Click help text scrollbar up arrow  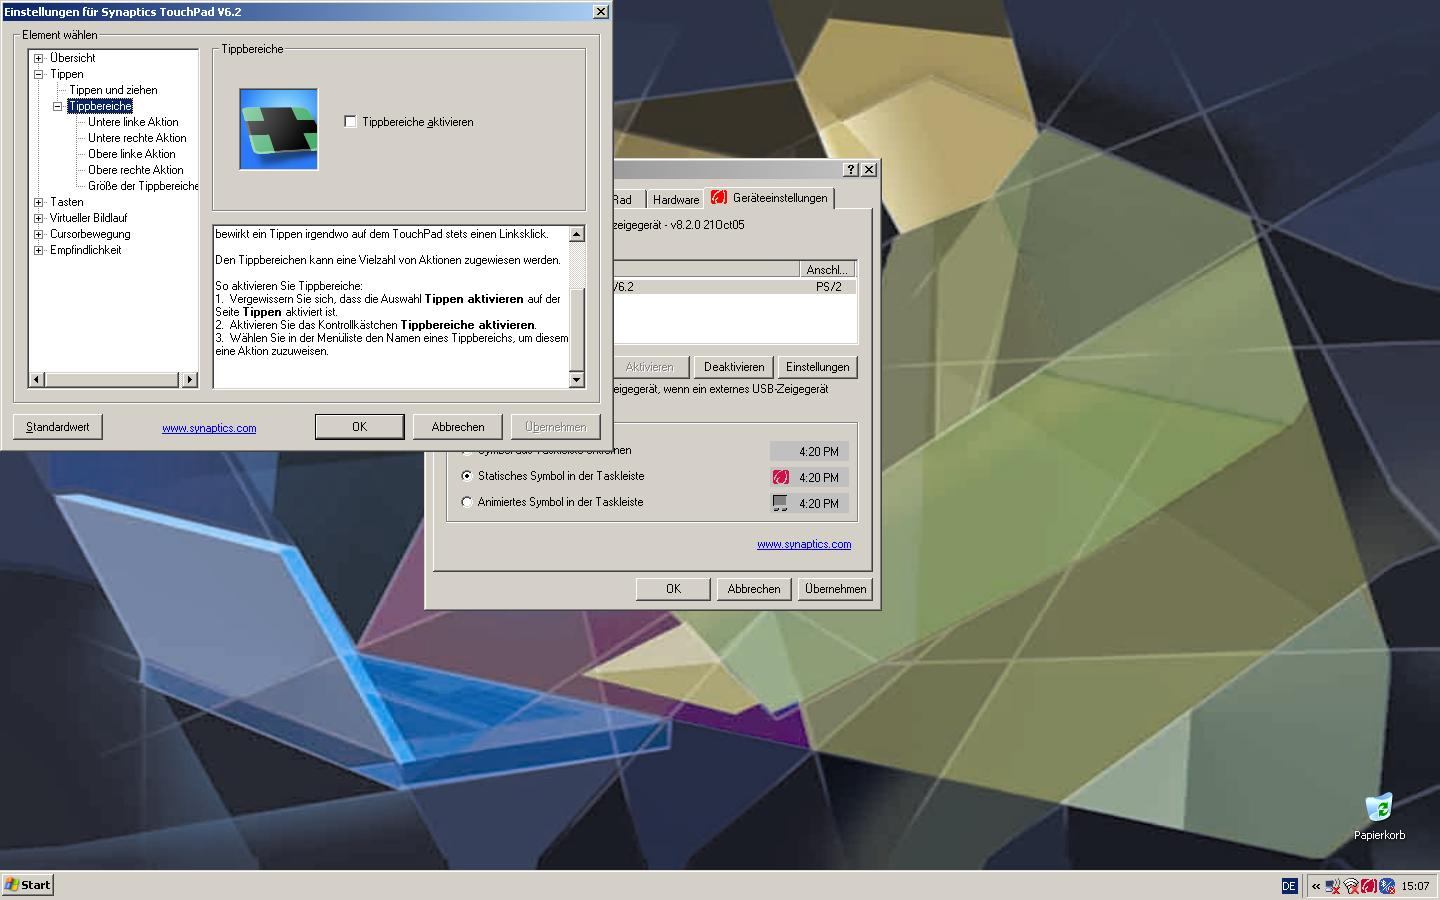(577, 234)
